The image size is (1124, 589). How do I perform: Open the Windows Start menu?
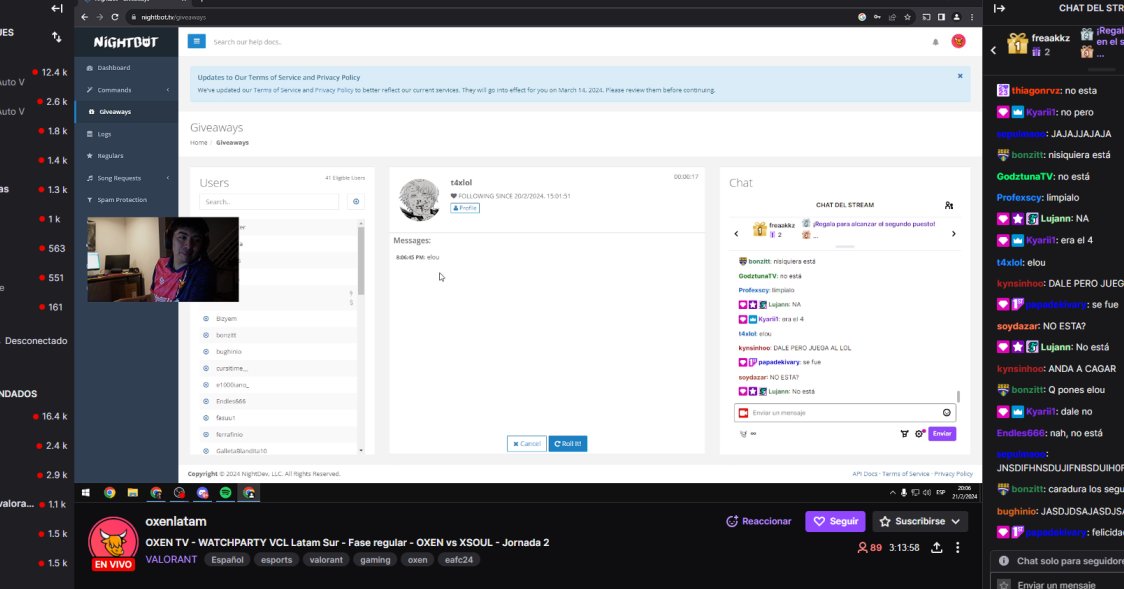[x=86, y=493]
